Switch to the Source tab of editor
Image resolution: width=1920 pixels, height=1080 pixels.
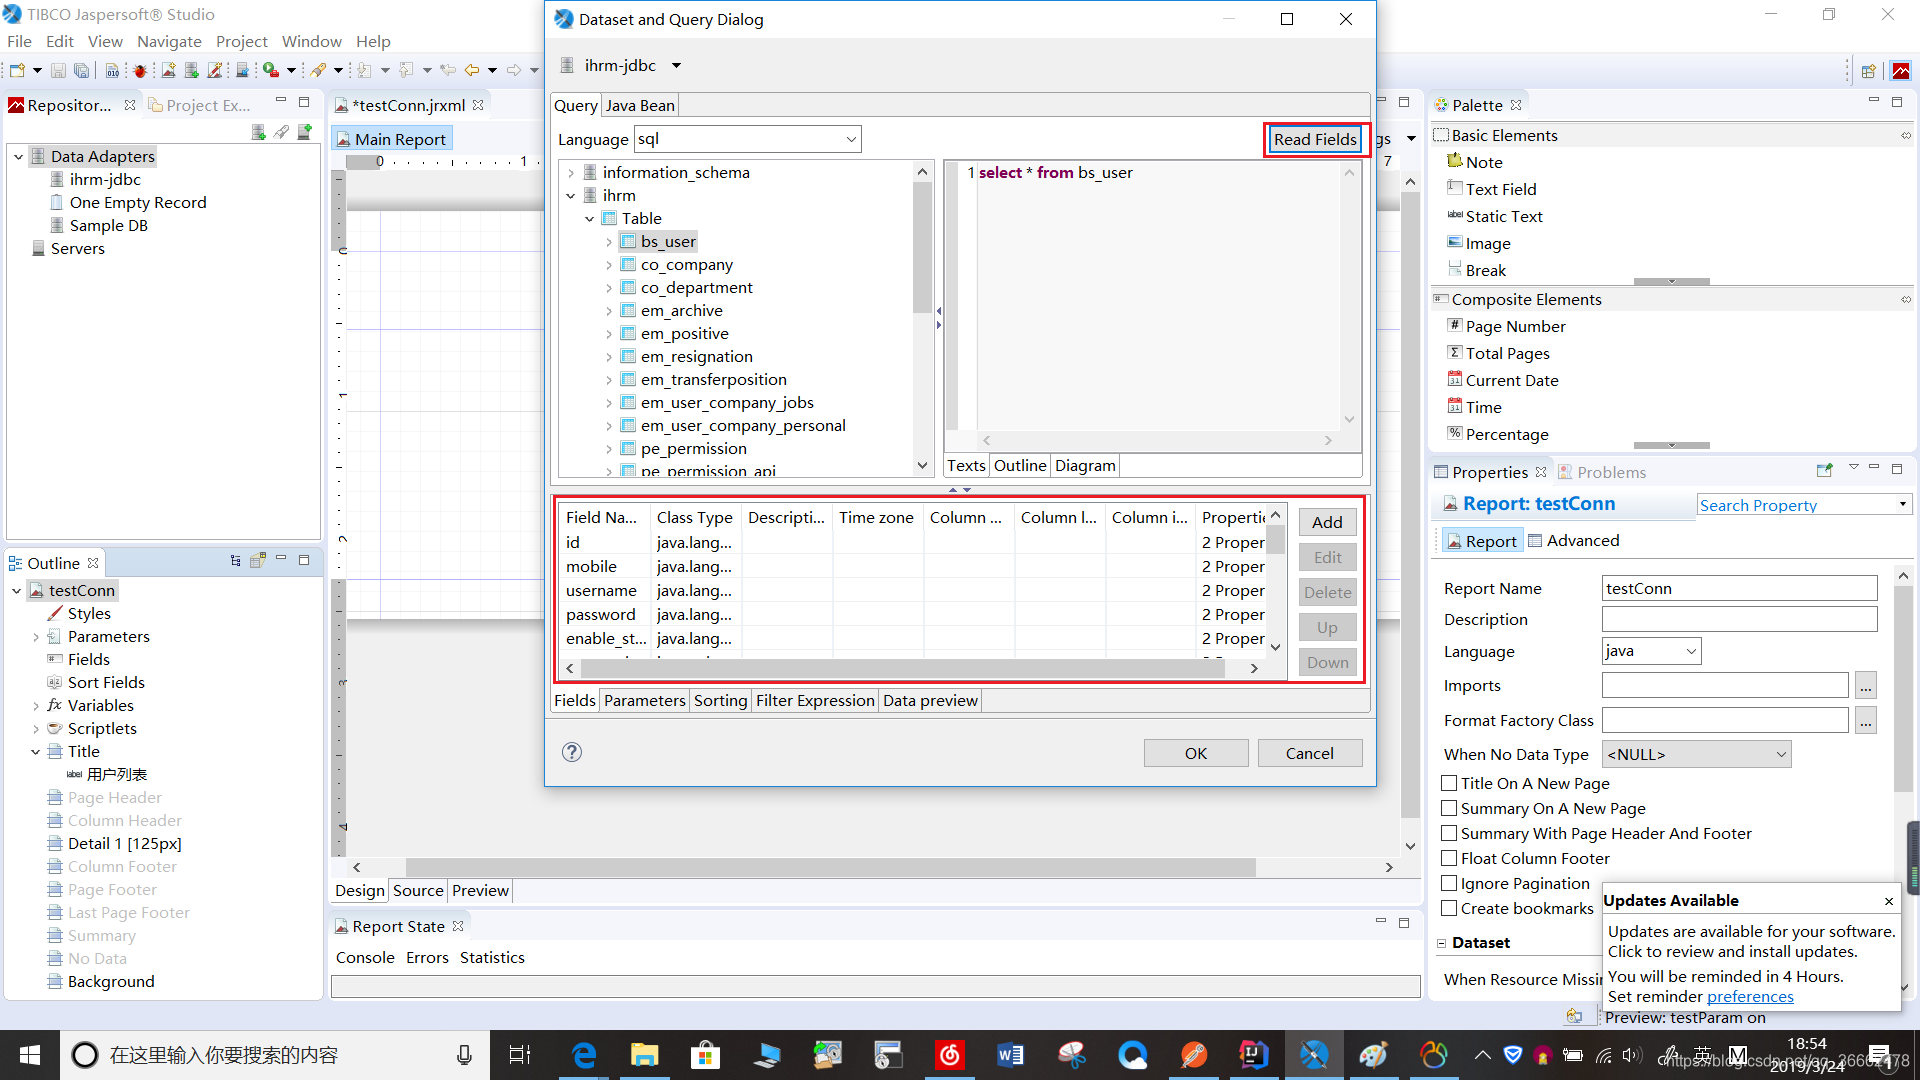pyautogui.click(x=418, y=890)
